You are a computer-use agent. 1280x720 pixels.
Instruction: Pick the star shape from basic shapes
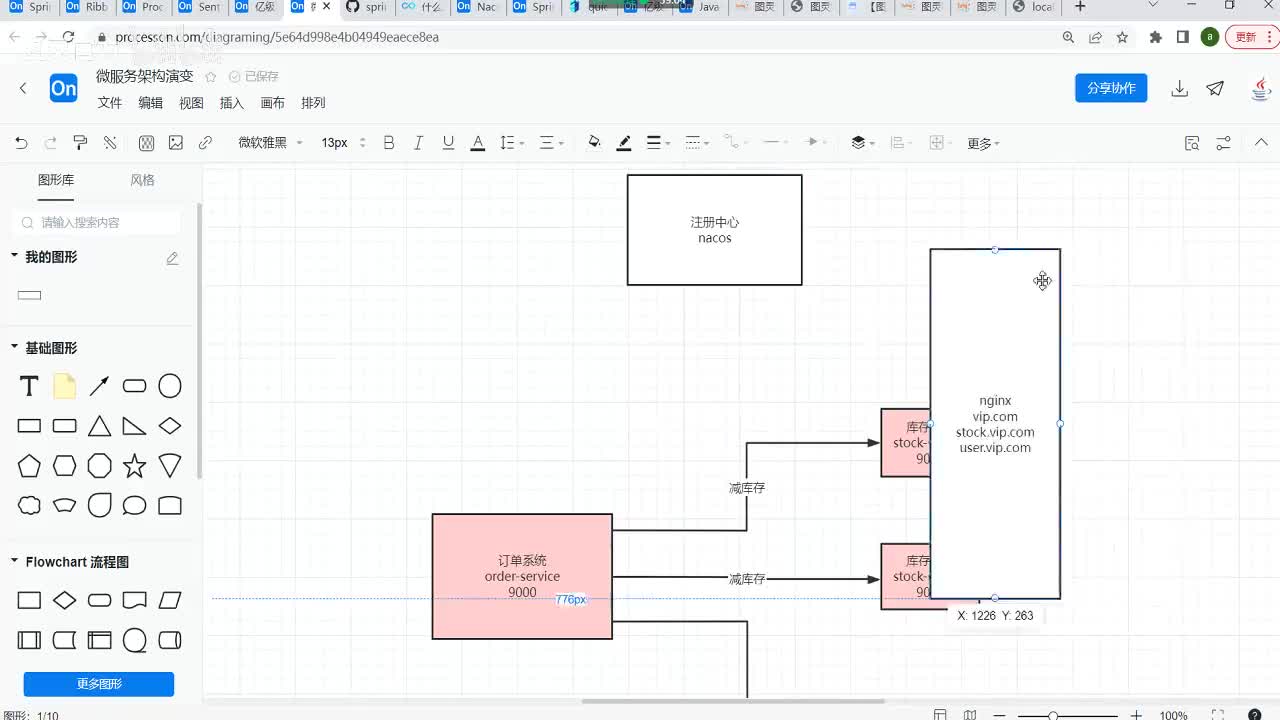[135, 466]
